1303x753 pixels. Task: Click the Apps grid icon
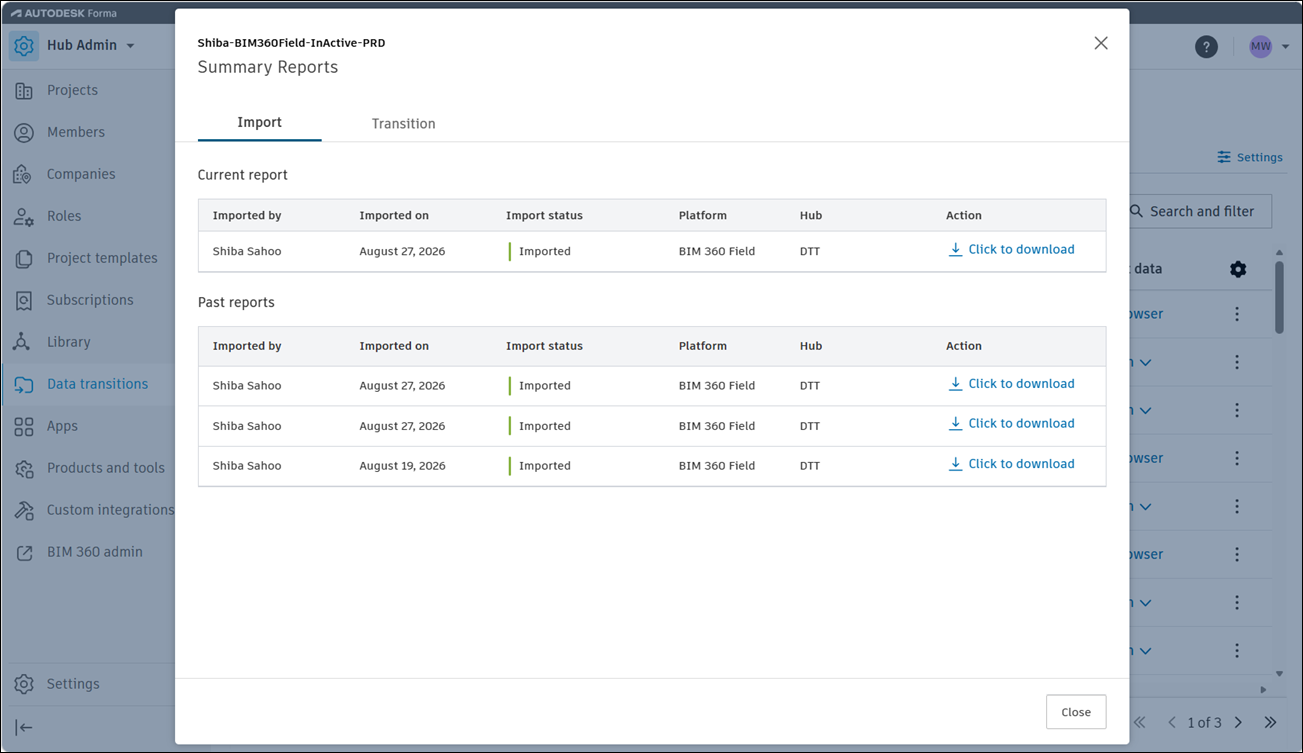pos(24,426)
